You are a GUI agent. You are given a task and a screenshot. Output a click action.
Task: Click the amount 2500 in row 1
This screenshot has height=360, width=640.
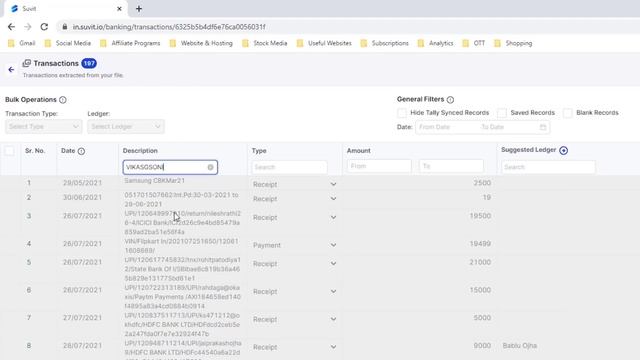point(482,183)
